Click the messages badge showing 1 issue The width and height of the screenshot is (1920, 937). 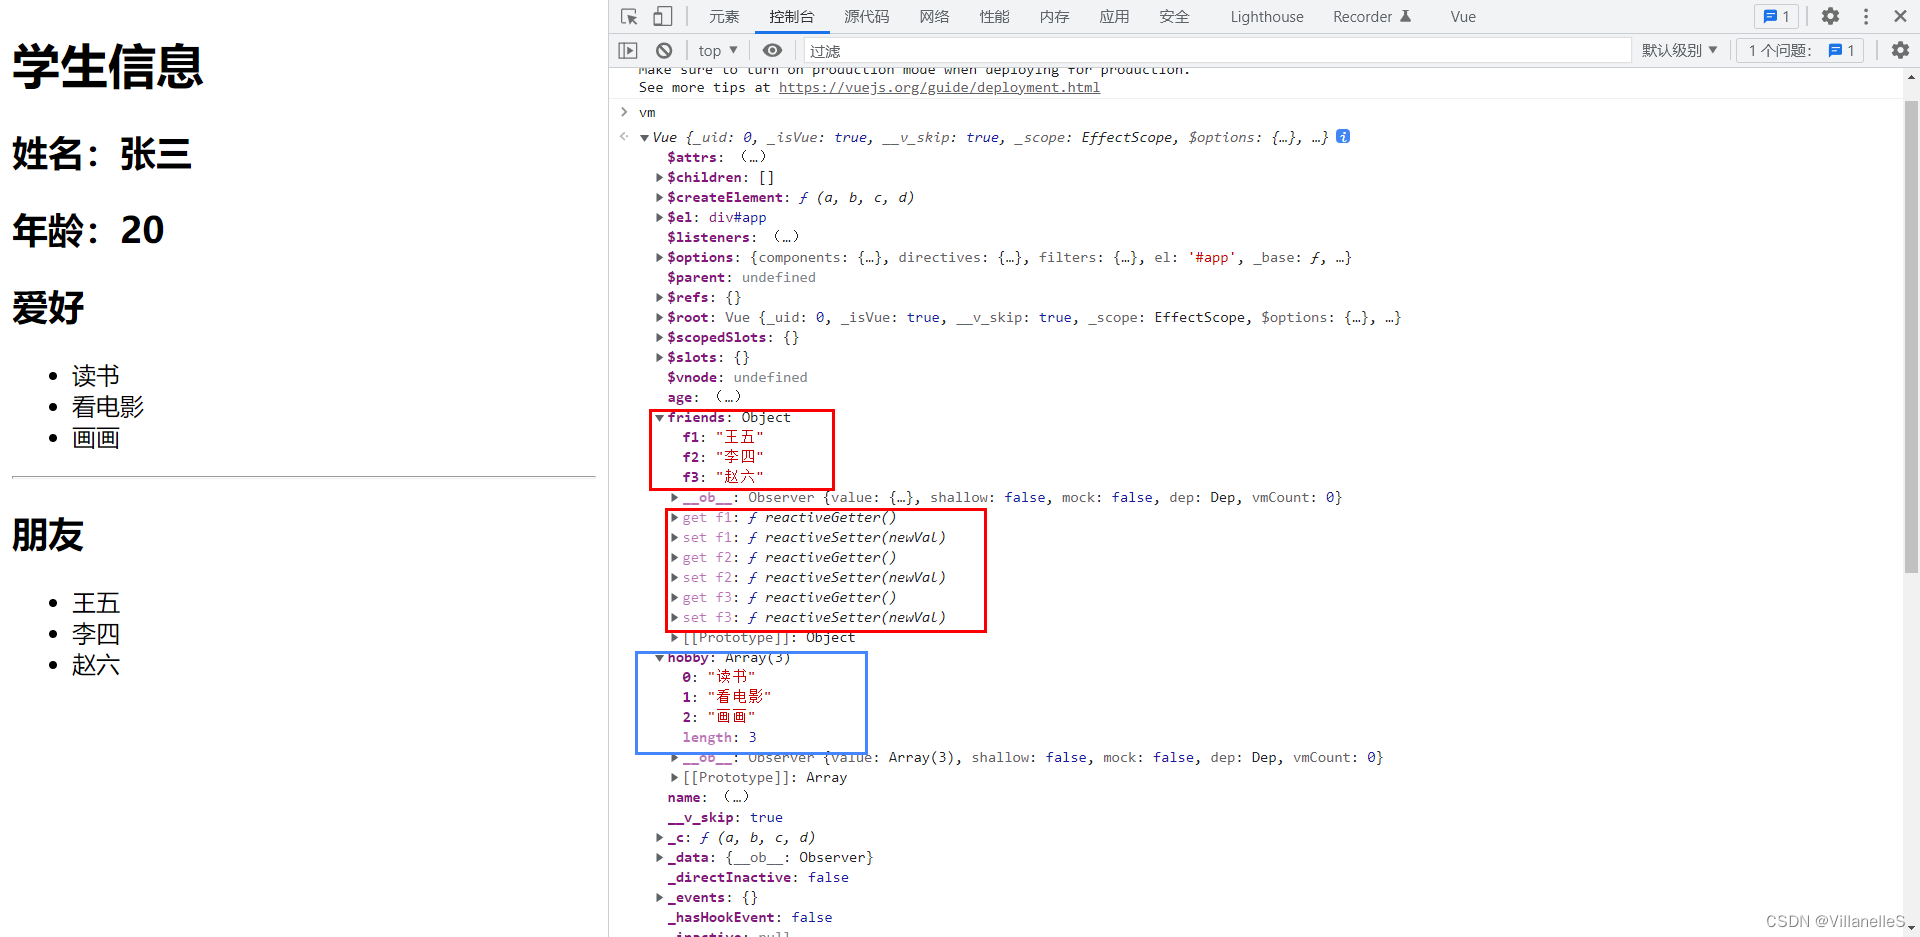(1776, 16)
